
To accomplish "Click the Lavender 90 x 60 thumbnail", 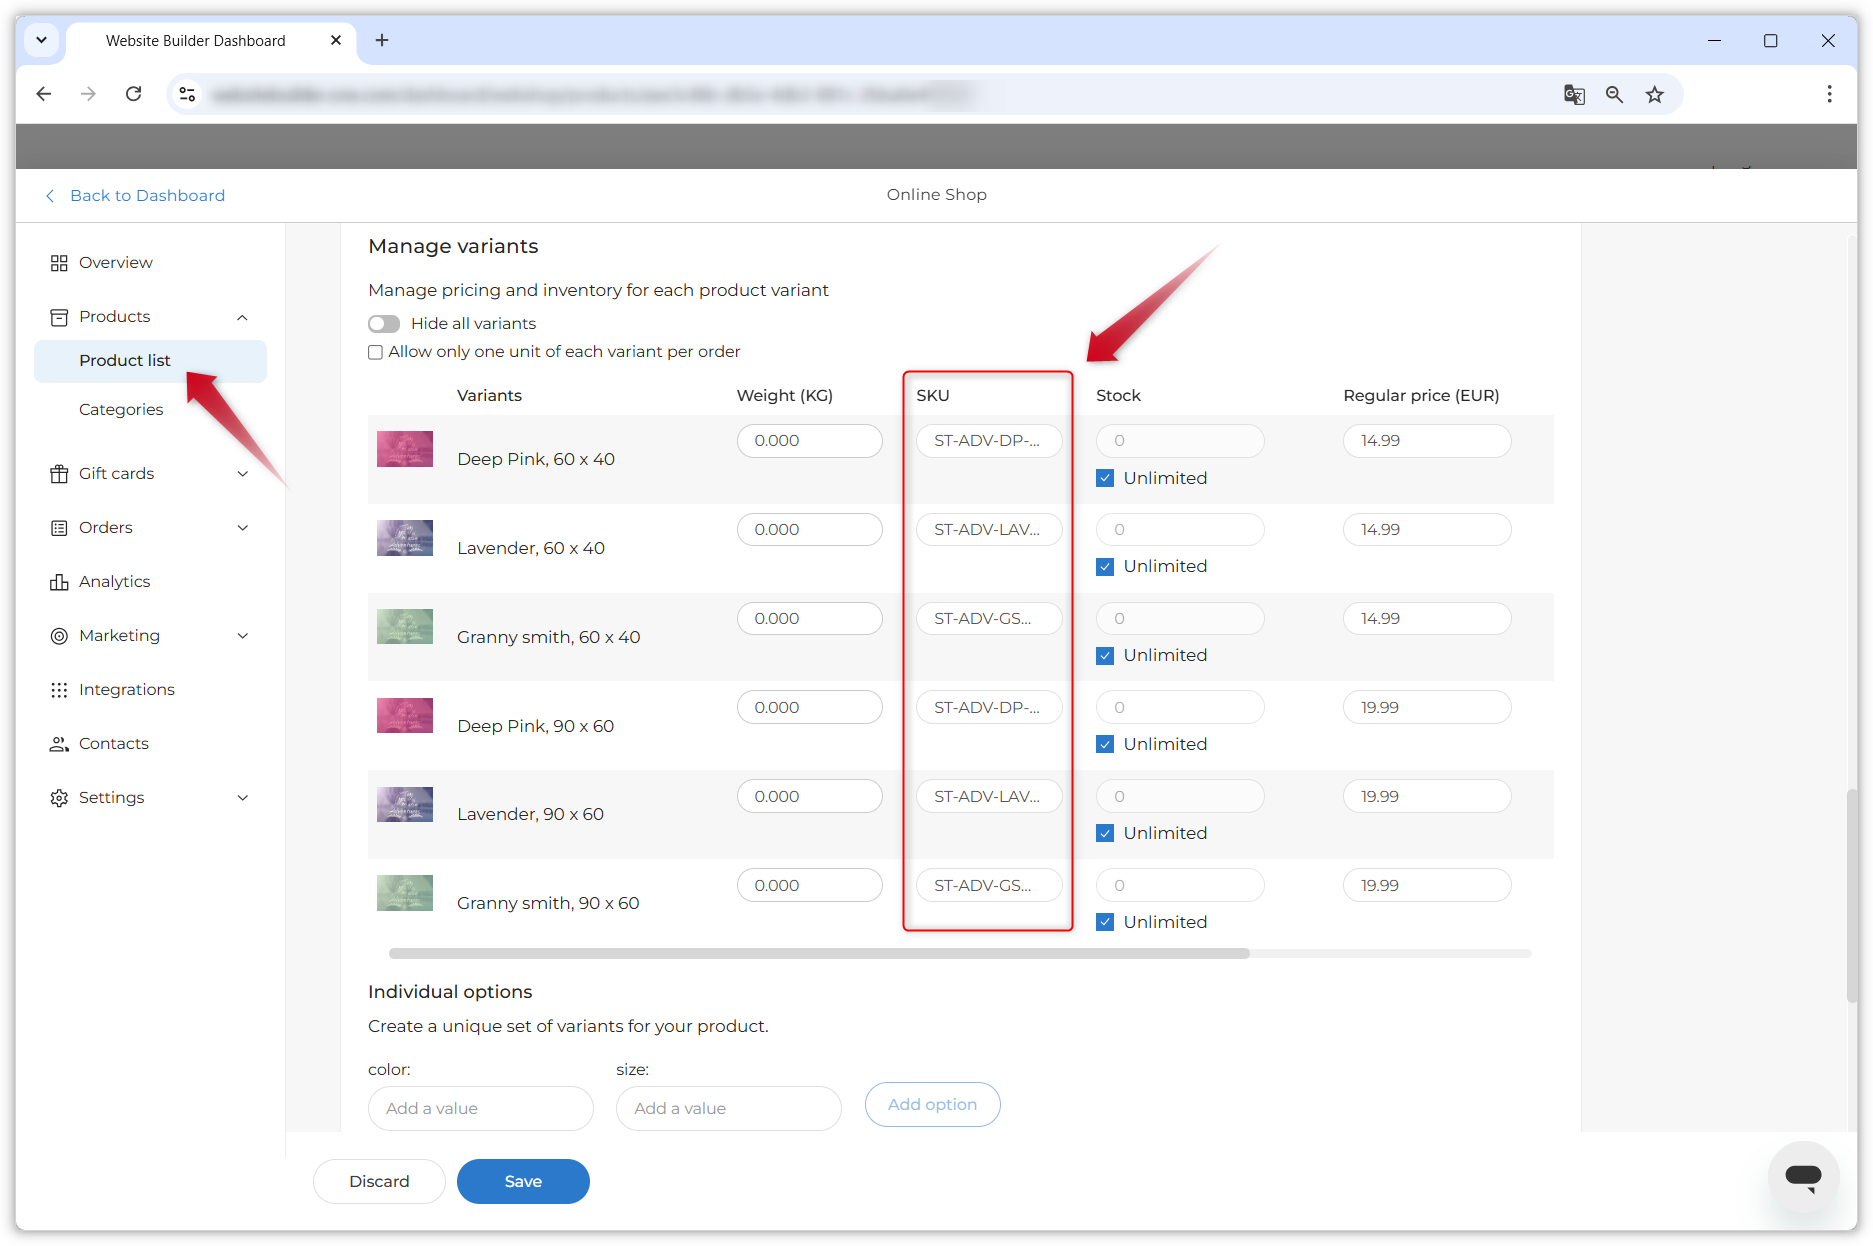I will click(405, 805).
